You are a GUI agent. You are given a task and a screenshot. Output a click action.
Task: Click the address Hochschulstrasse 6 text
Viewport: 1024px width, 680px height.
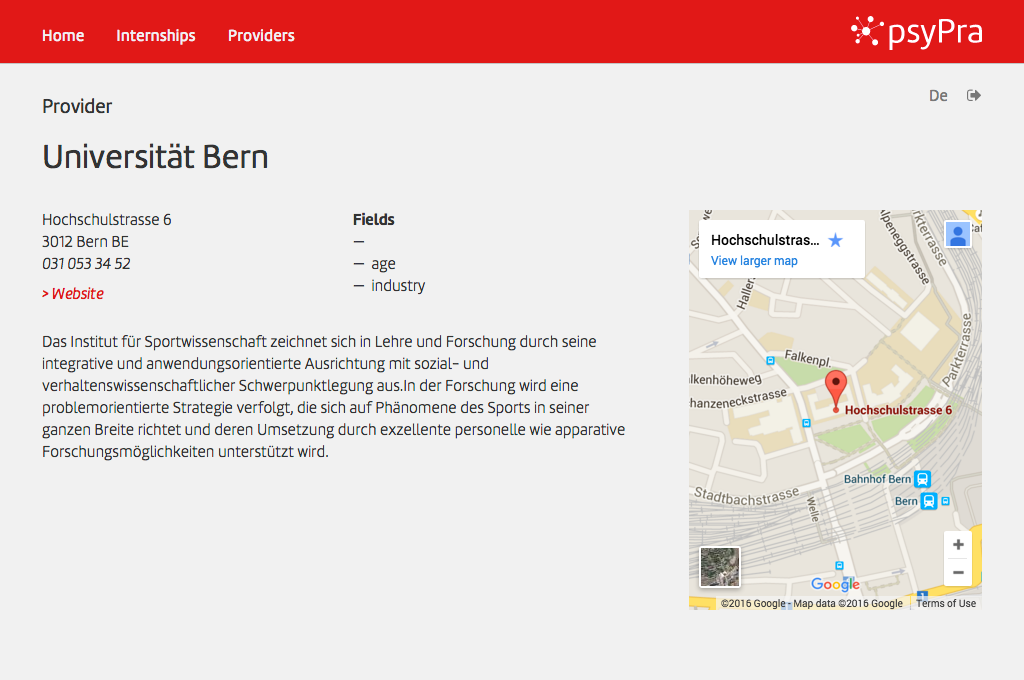click(x=106, y=219)
